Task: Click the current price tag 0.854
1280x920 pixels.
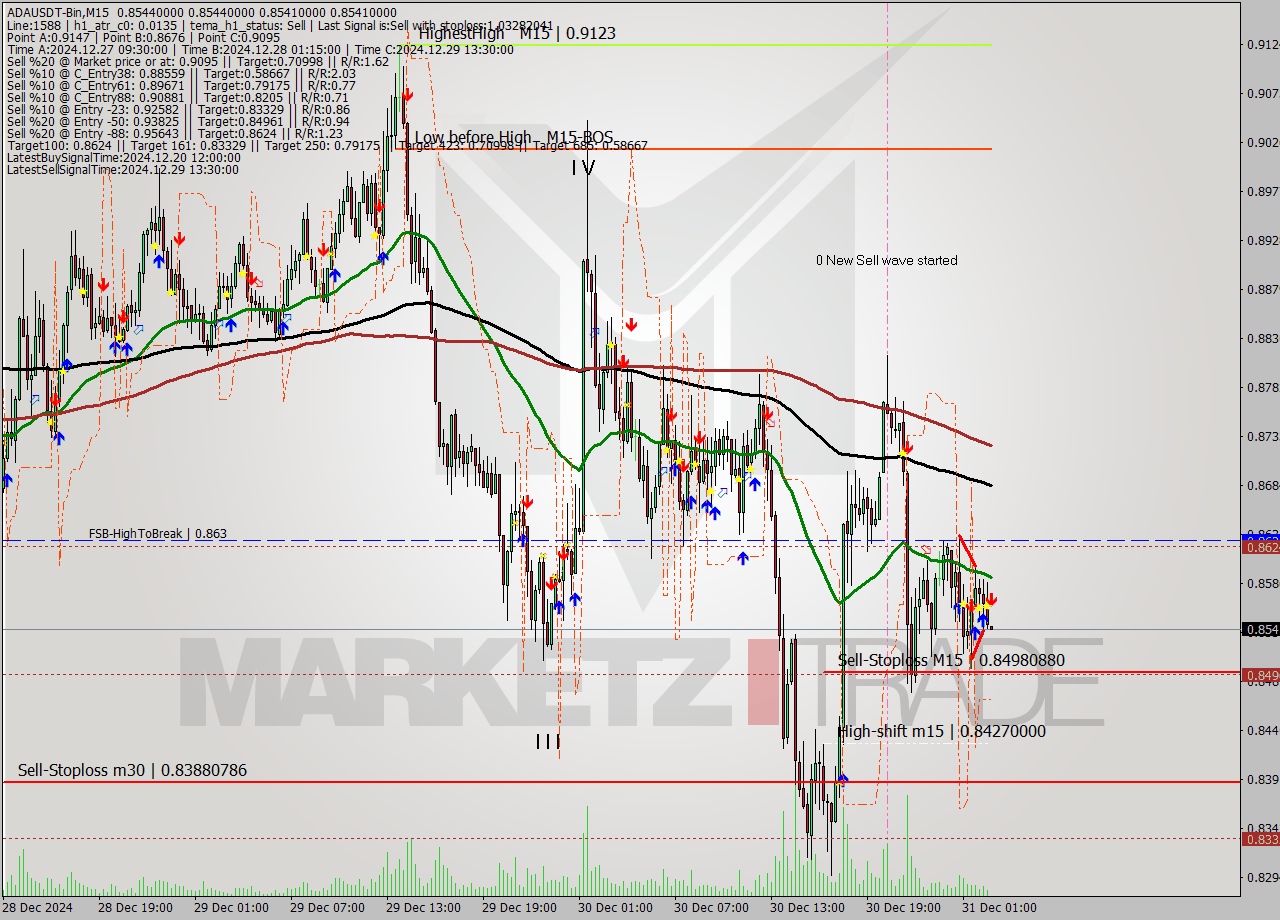Action: click(1260, 629)
